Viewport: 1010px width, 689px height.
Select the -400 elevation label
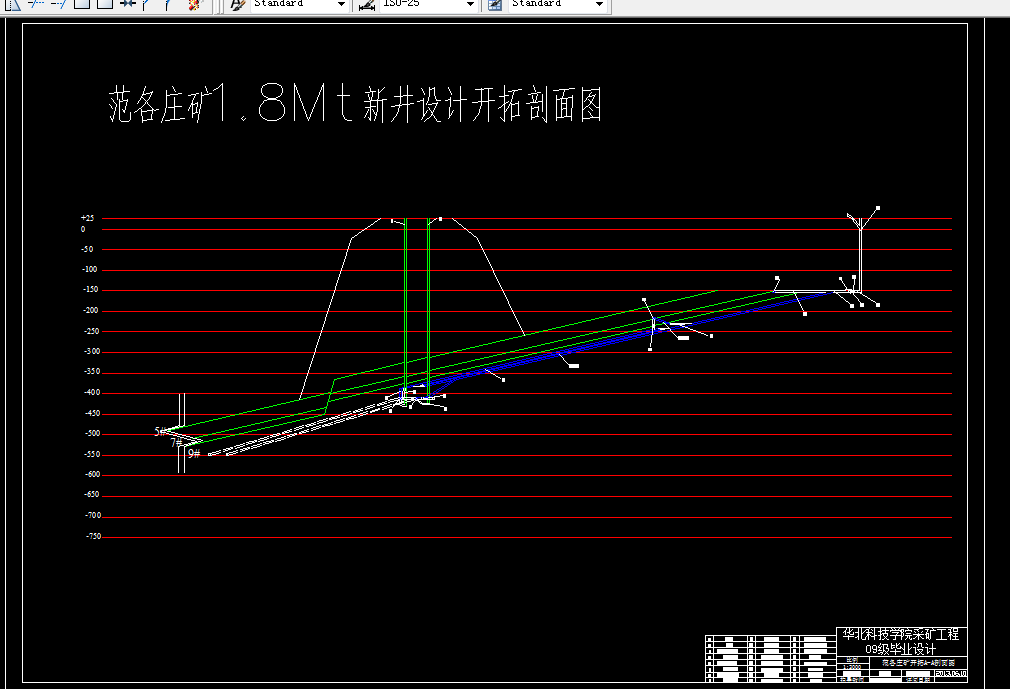[x=91, y=392]
